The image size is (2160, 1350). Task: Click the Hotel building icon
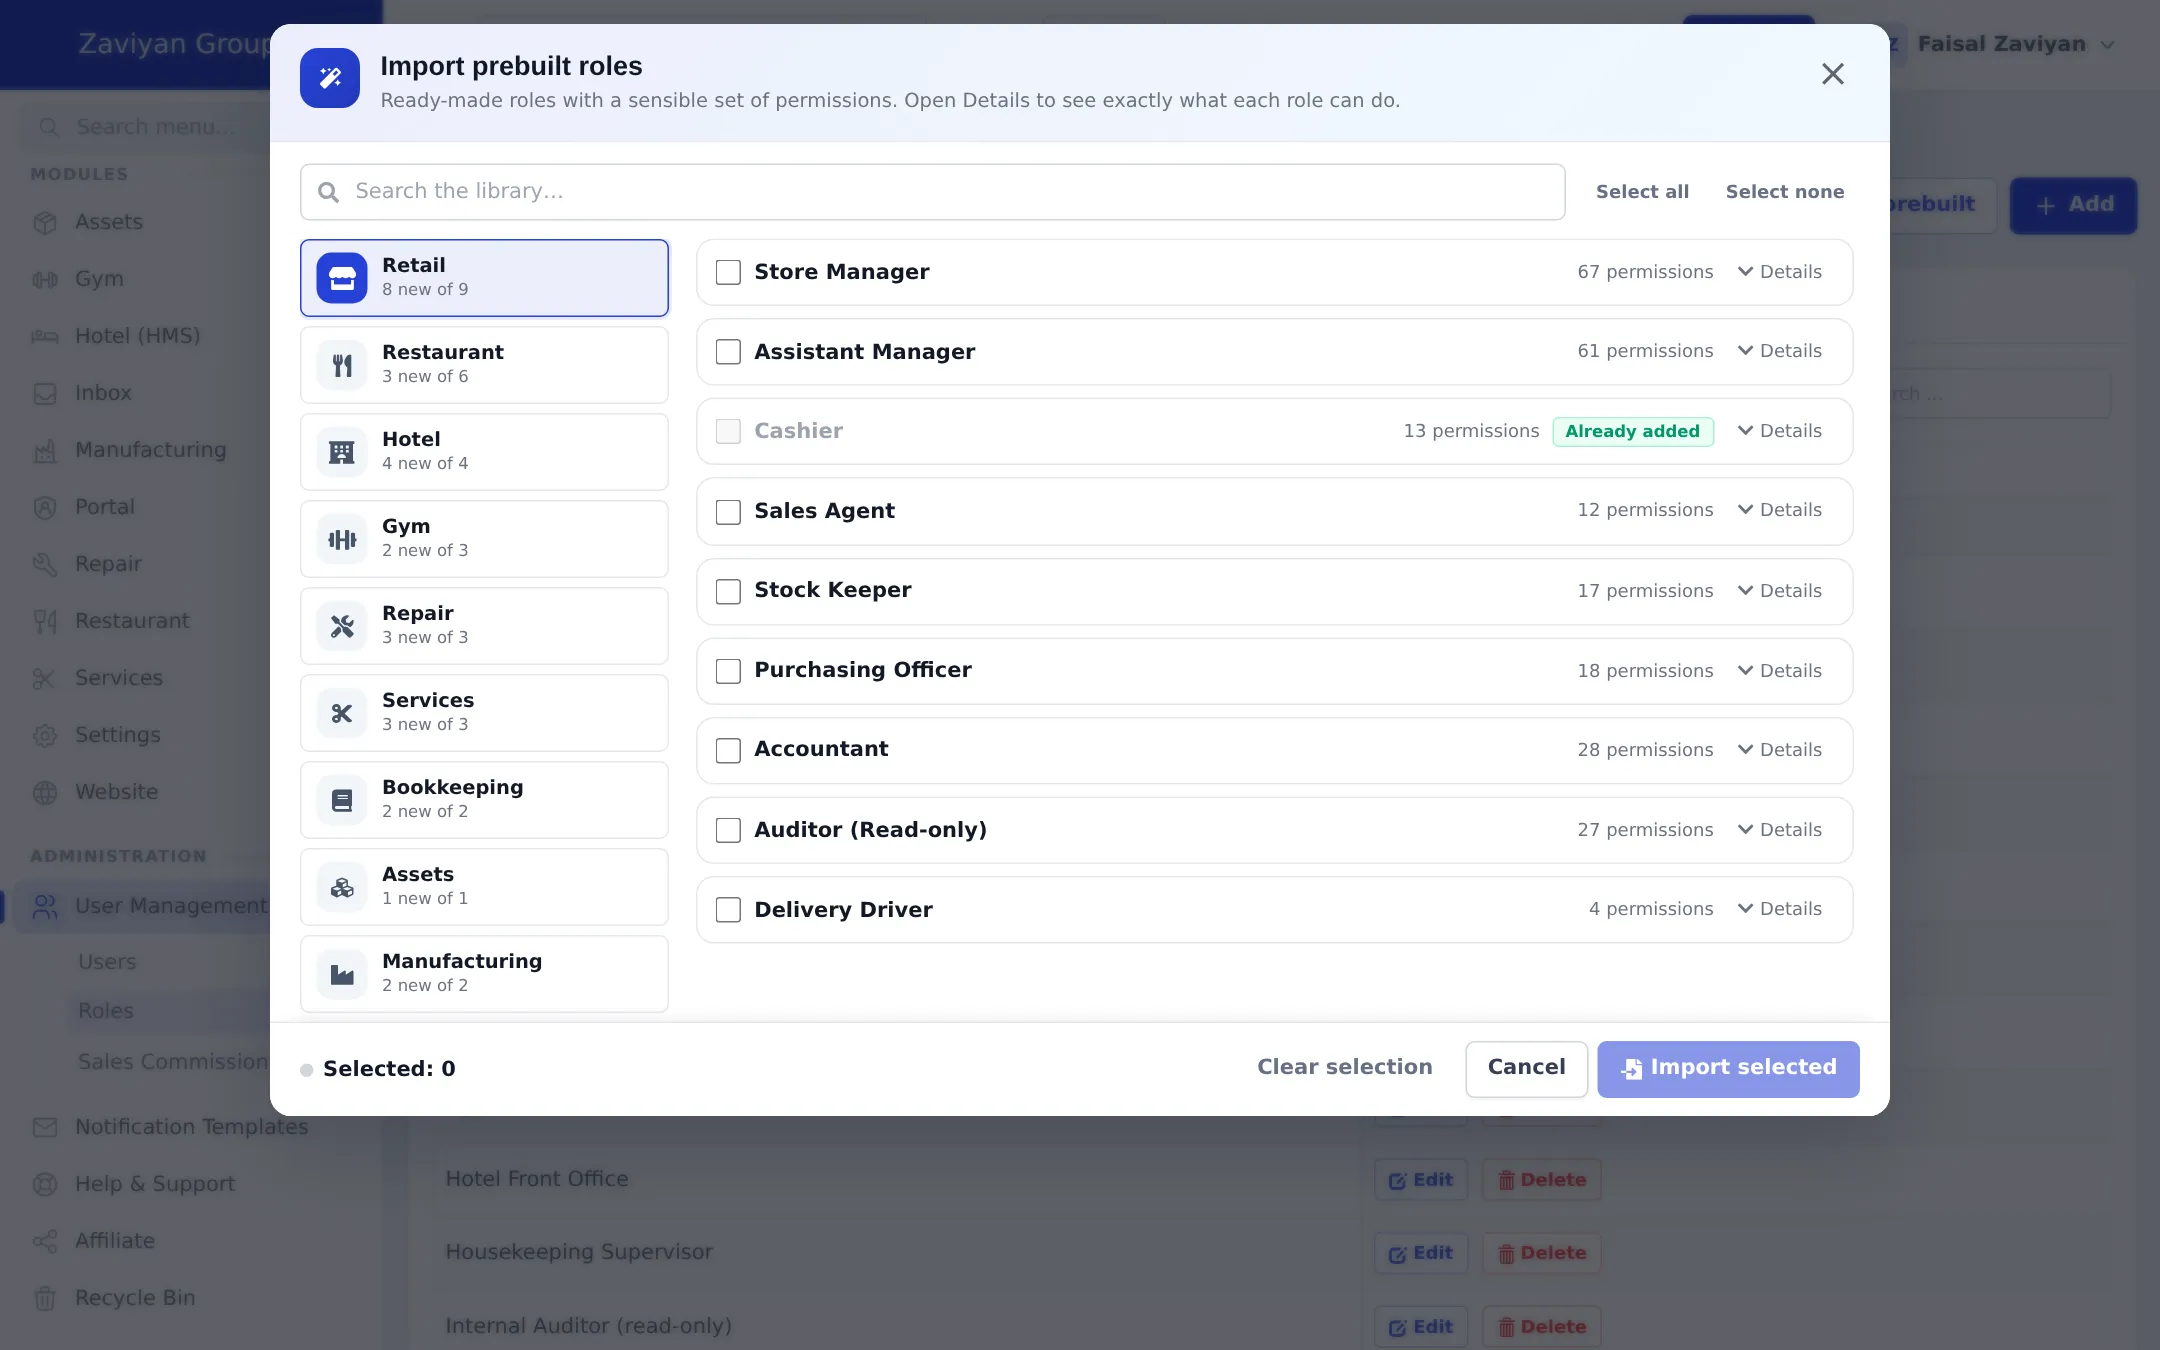click(x=342, y=452)
